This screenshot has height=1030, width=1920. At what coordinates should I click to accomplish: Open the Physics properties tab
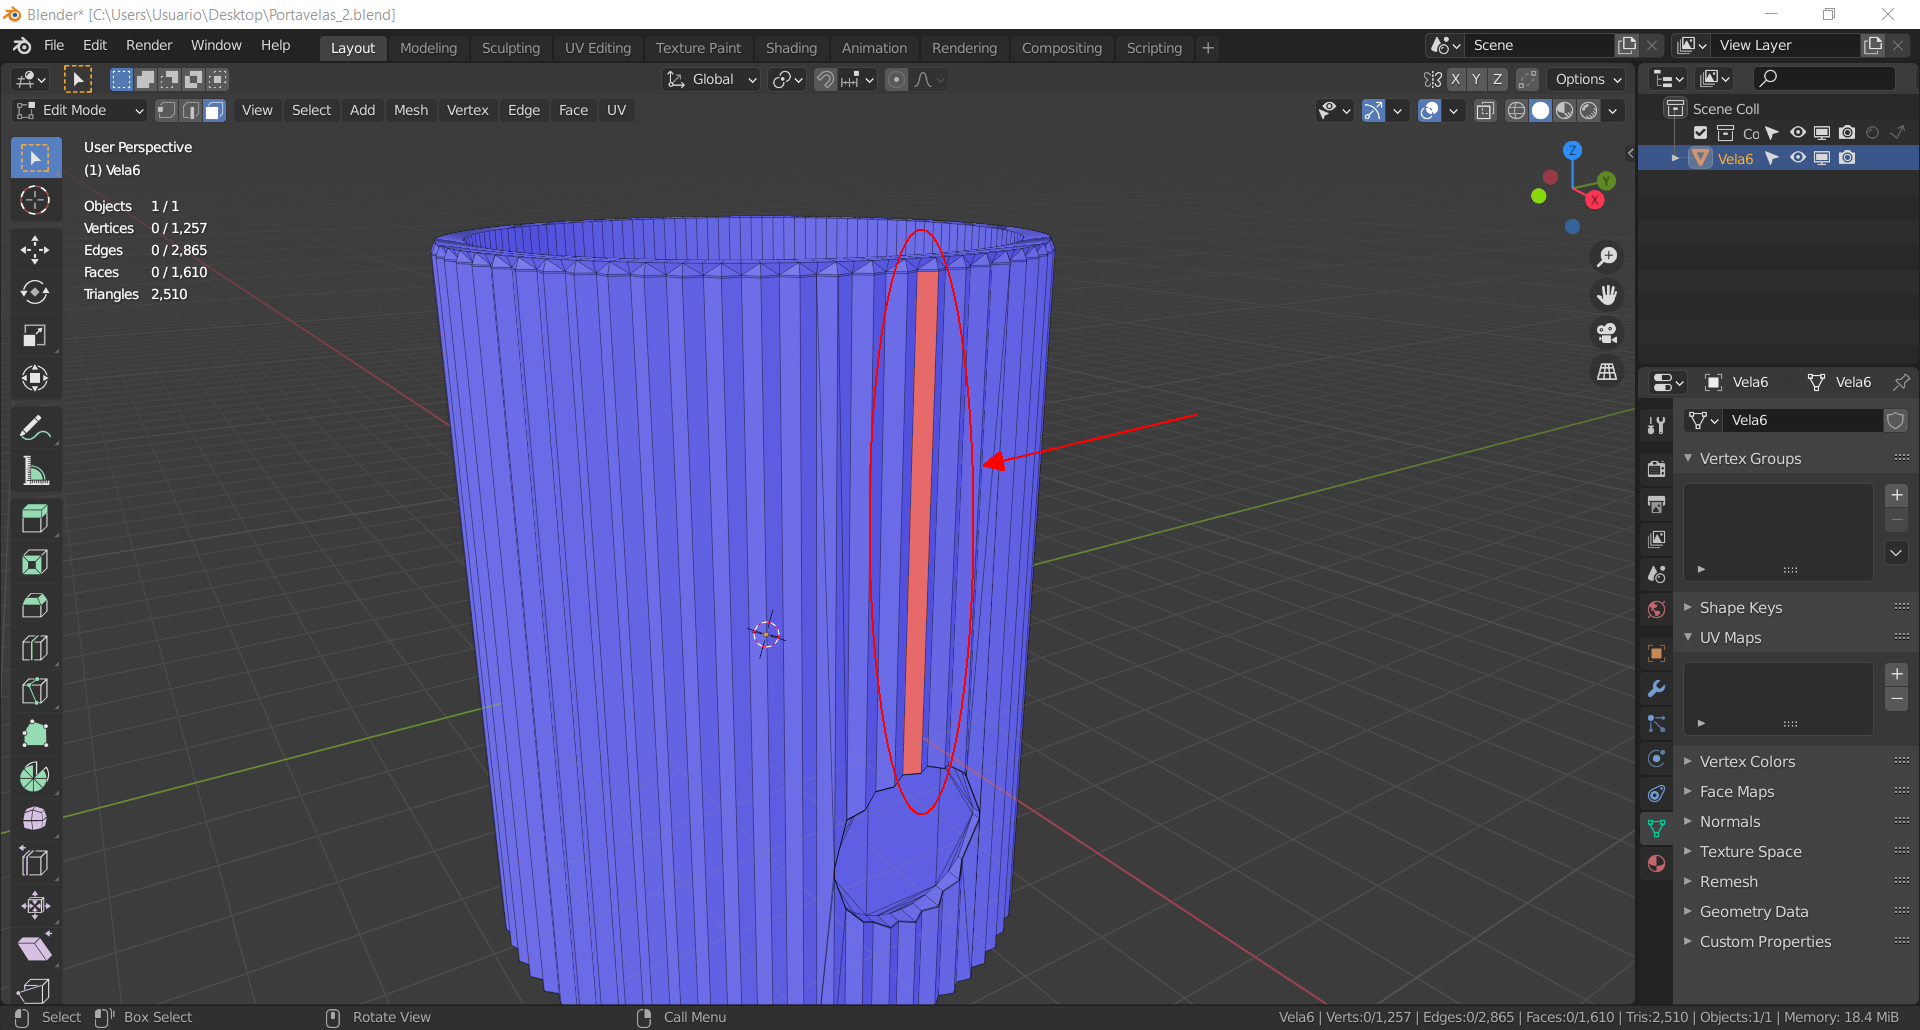tap(1656, 759)
